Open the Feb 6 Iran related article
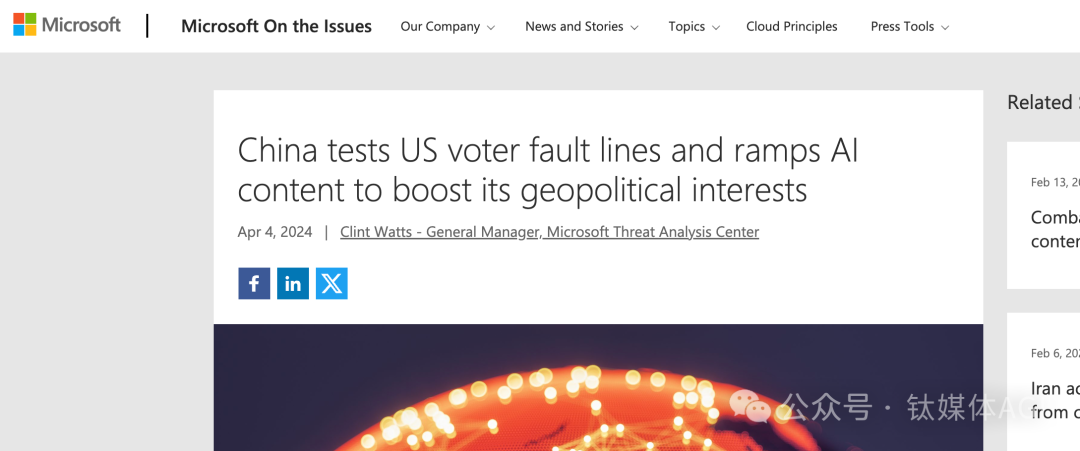 [1055, 400]
